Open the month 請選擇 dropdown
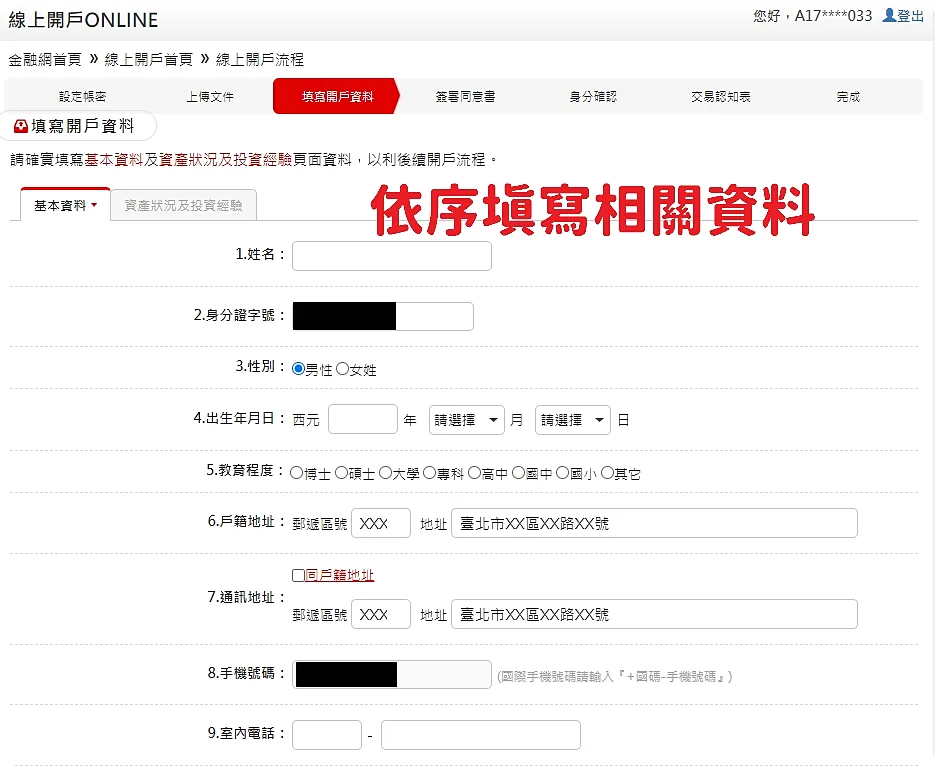The width and height of the screenshot is (935, 766). point(466,419)
